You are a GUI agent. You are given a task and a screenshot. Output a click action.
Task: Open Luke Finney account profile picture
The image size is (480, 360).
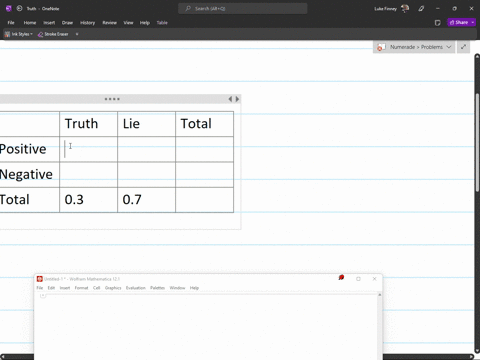(405, 9)
